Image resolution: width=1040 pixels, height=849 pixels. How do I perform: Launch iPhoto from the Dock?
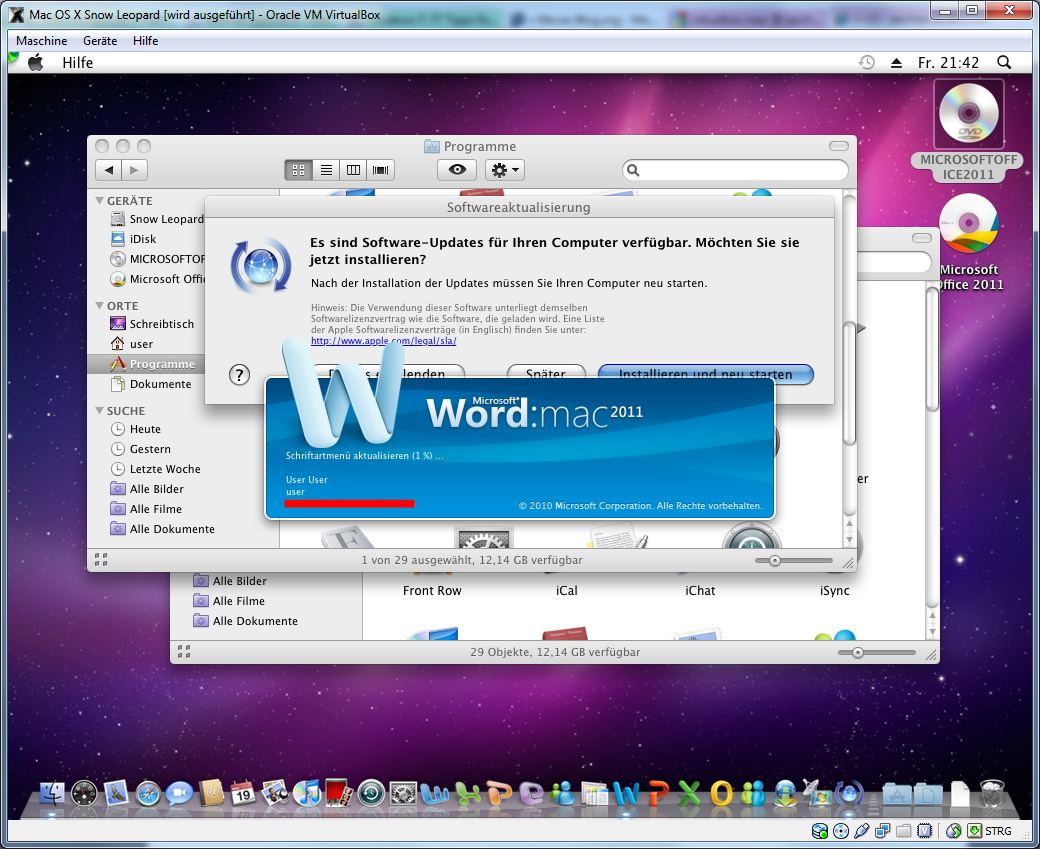[274, 793]
